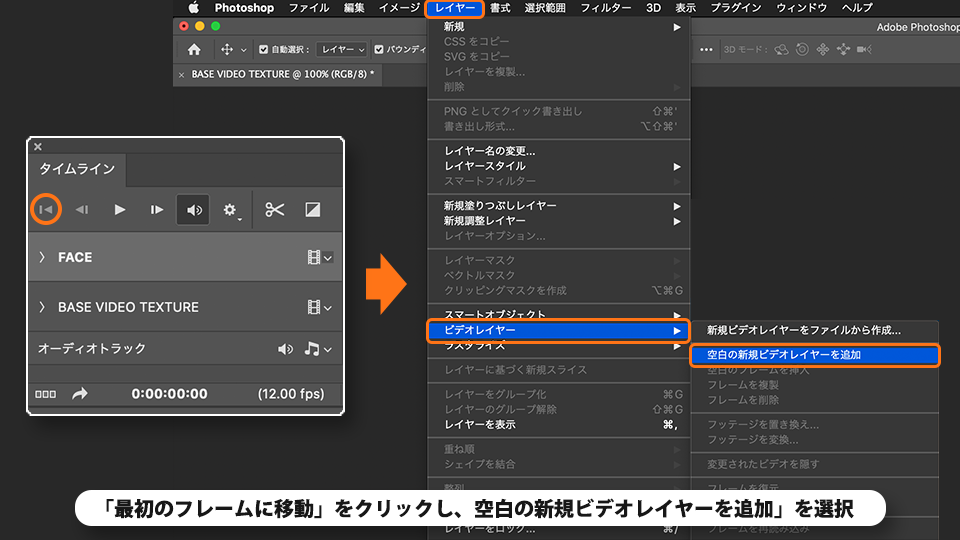Click the green zoom window button
960x540 pixels.
(x=216, y=26)
